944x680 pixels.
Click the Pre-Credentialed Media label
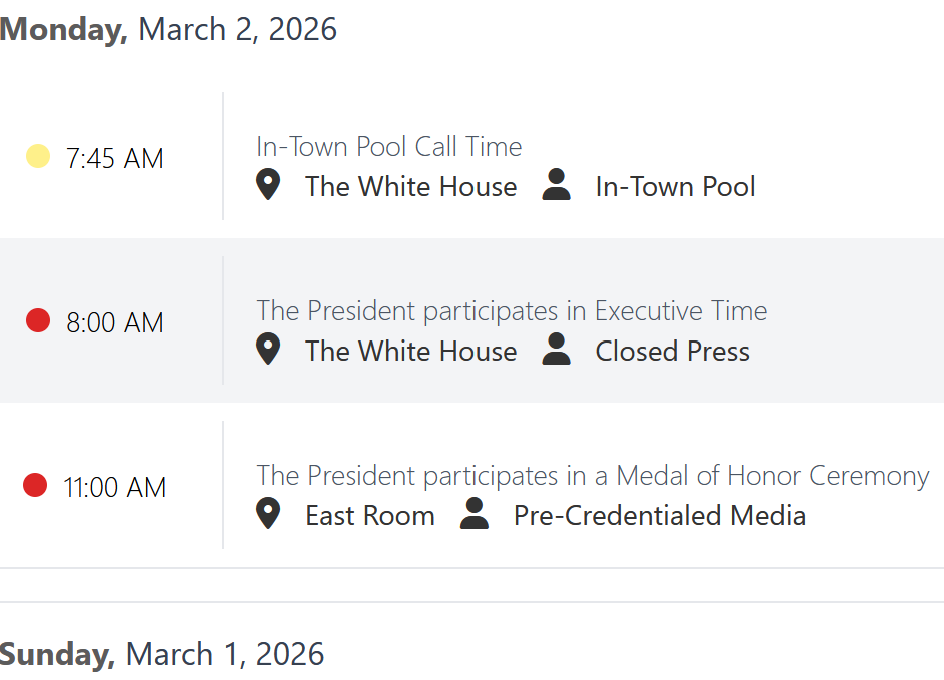coord(660,516)
